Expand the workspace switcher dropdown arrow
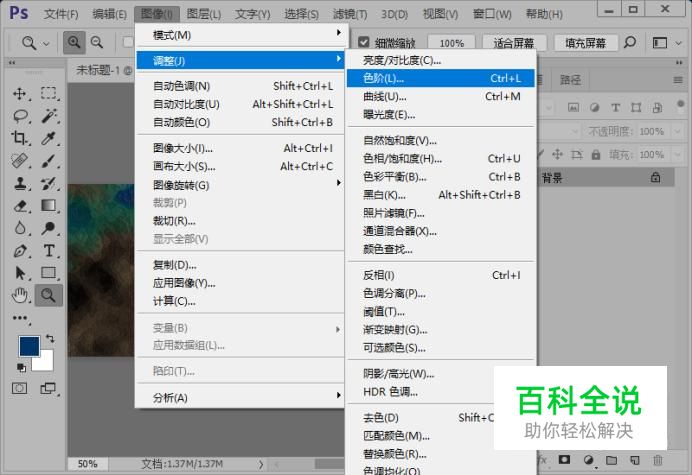 coord(678,43)
